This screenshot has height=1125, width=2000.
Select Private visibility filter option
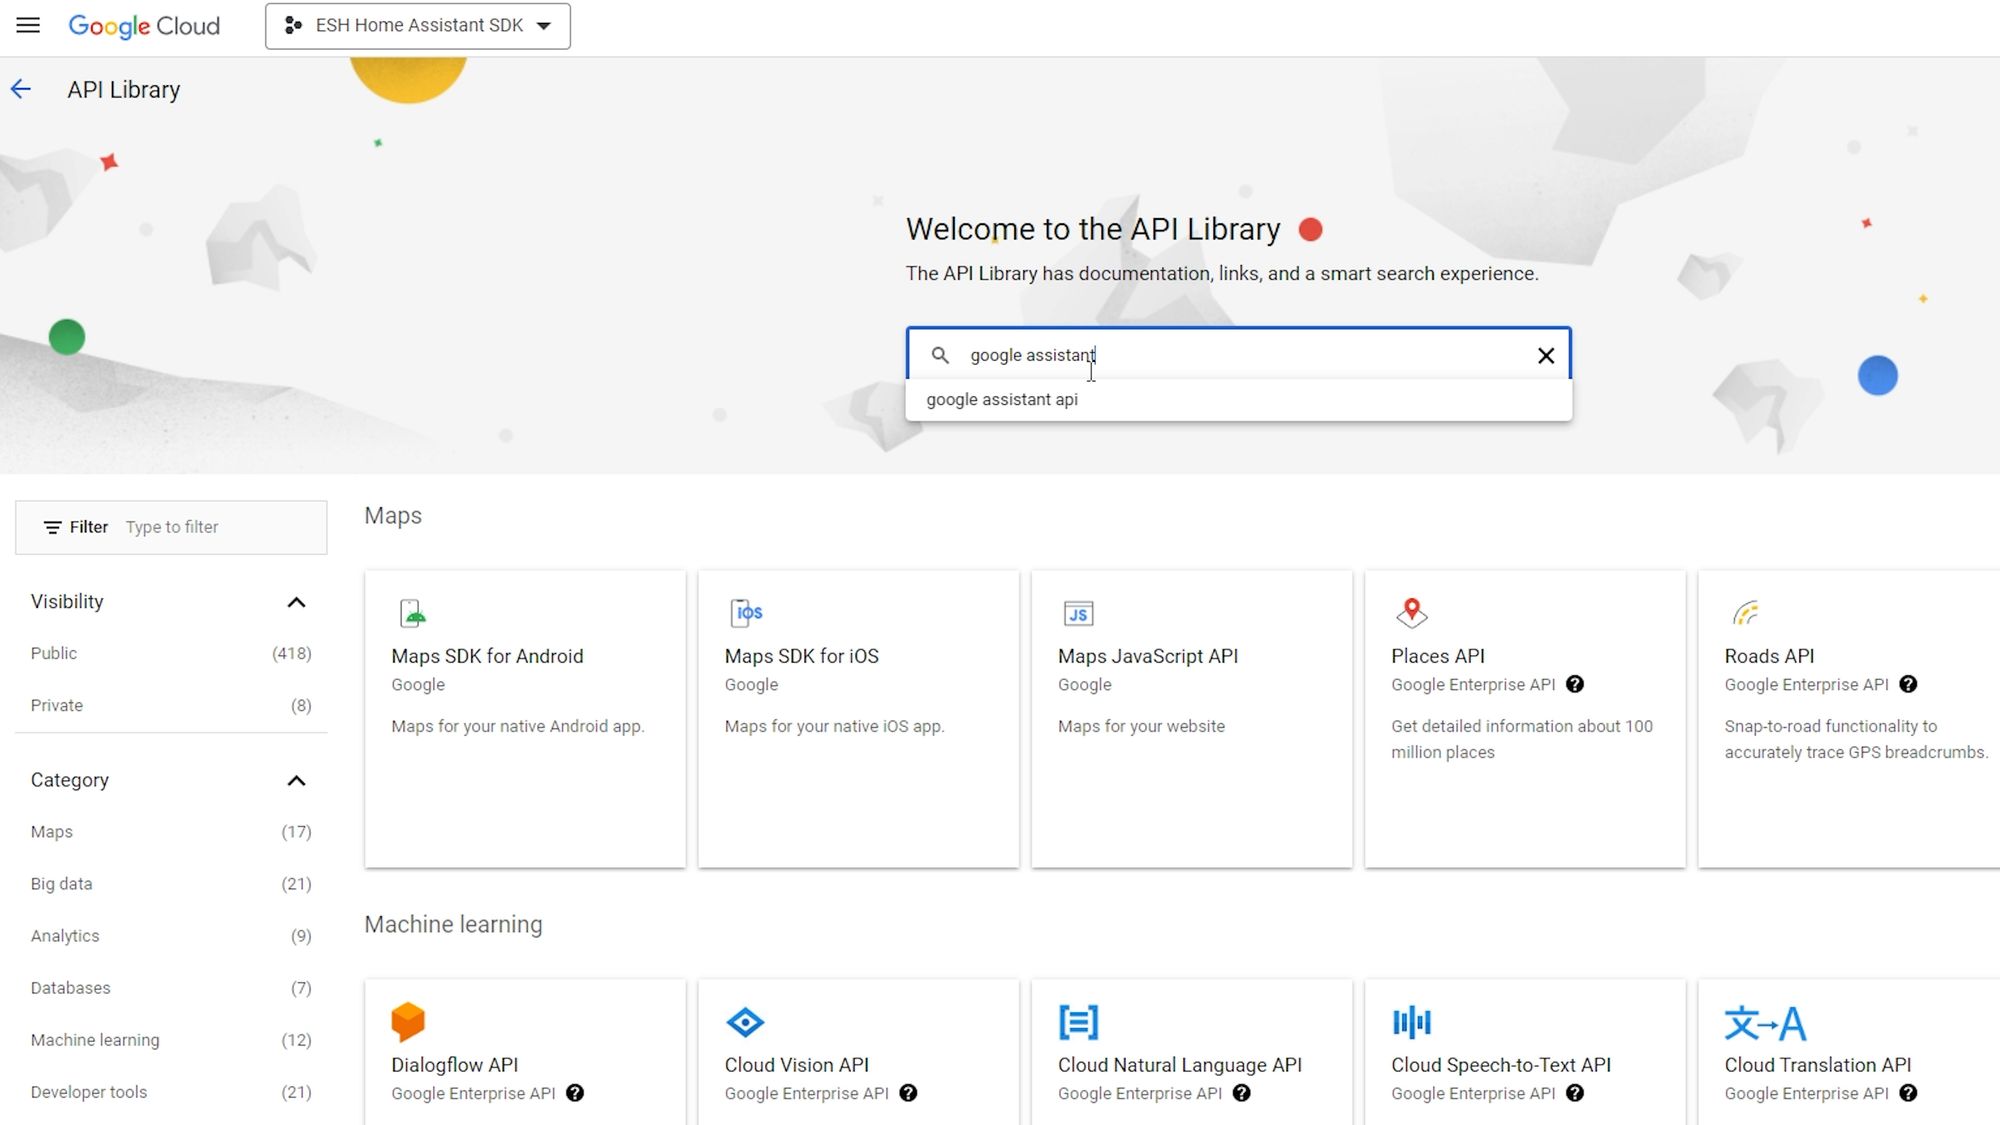[x=56, y=705]
